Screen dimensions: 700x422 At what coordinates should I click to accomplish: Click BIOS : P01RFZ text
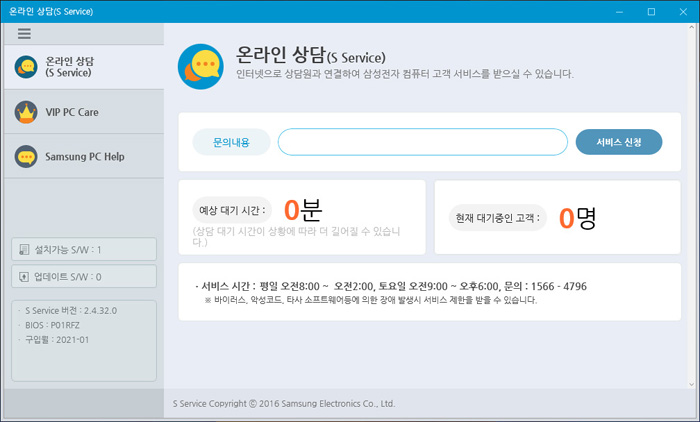tap(52, 325)
